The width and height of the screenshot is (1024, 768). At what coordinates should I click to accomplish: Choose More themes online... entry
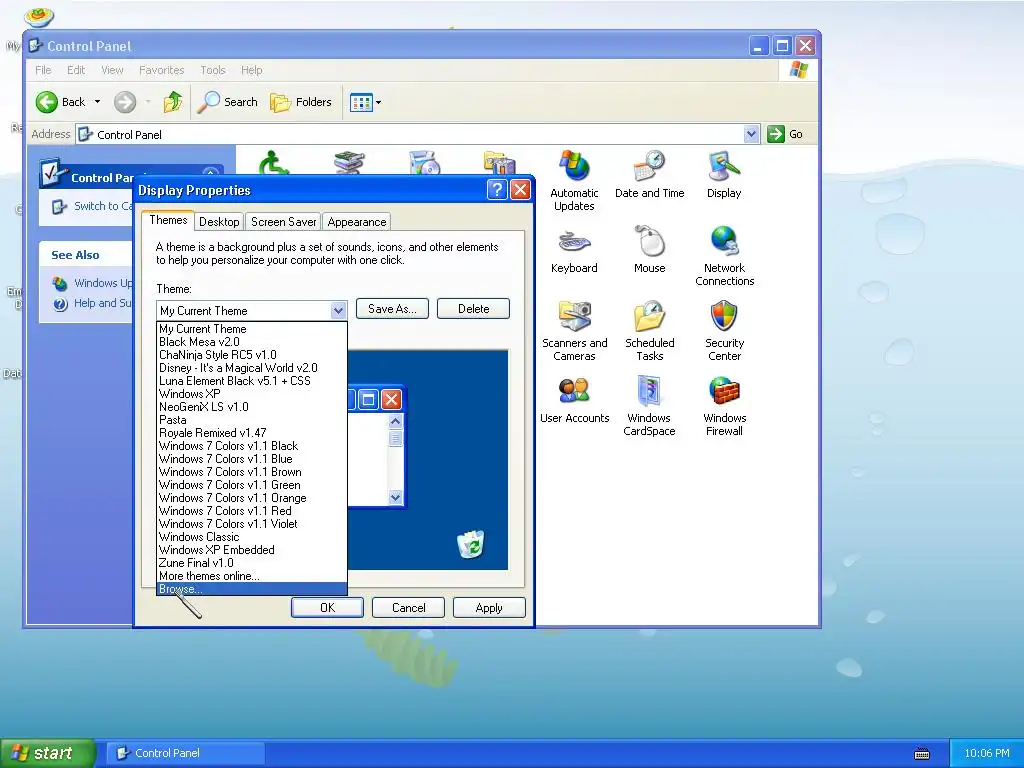tap(252, 576)
